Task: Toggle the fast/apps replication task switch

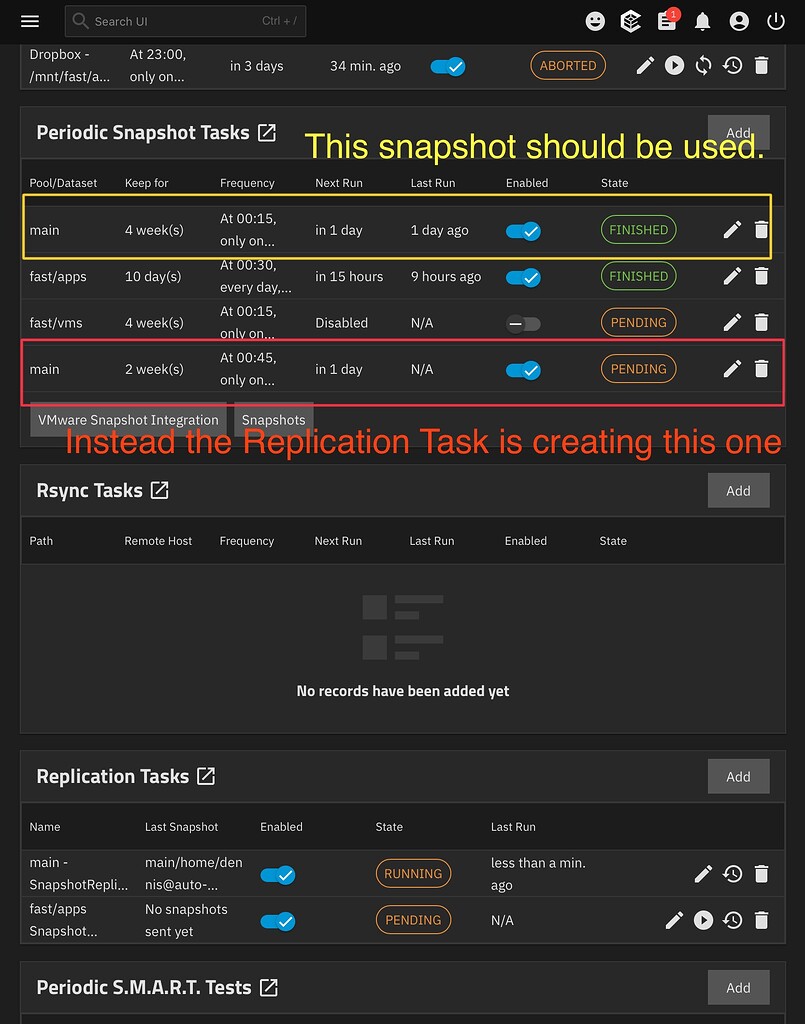Action: (x=278, y=919)
